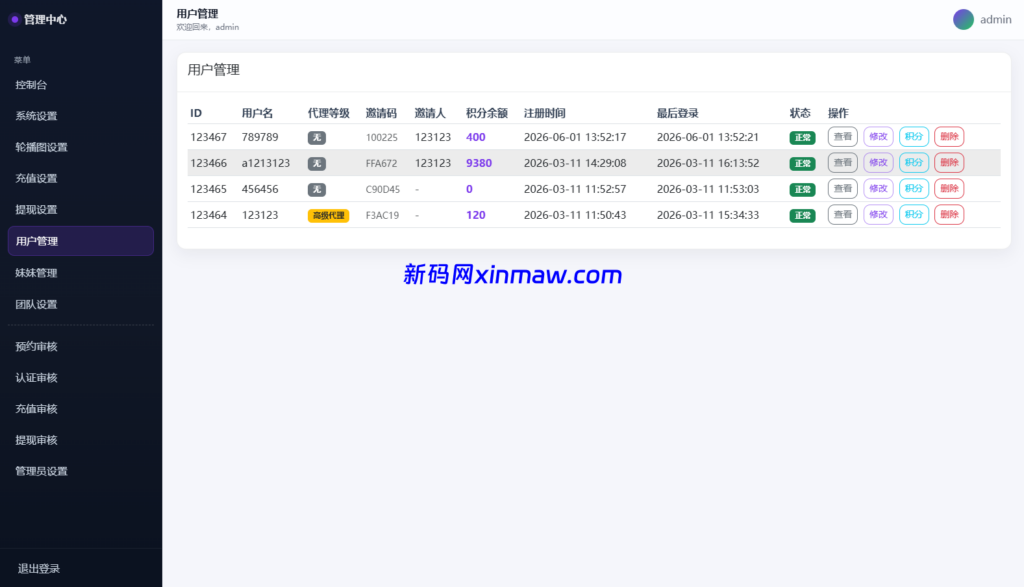Click invite code 100225
Viewport: 1024px width, 587px height.
tap(381, 137)
